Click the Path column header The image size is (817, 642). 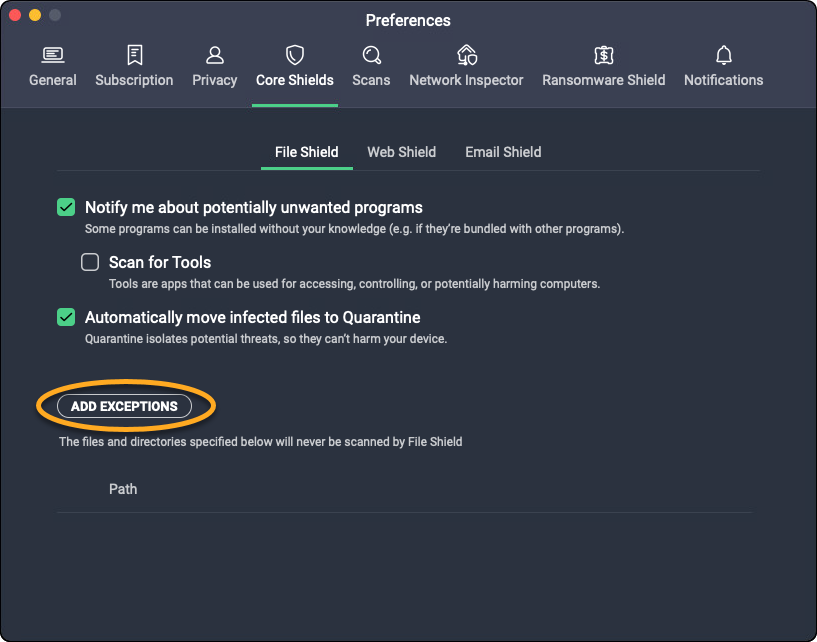point(123,489)
